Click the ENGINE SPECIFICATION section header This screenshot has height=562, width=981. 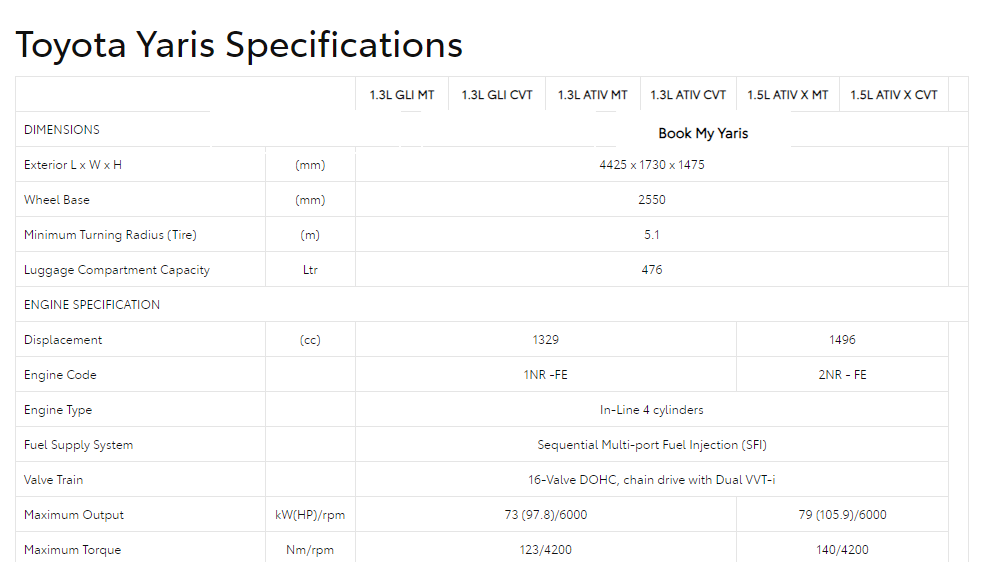click(92, 305)
